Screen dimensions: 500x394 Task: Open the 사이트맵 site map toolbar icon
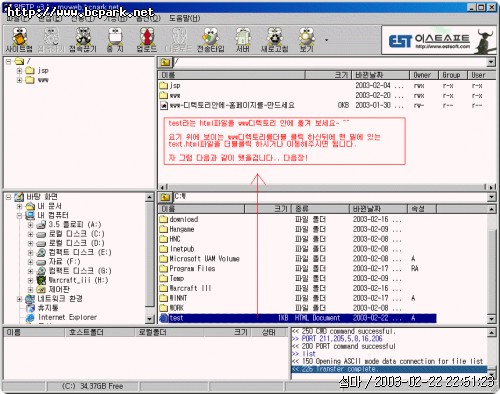tap(19, 40)
